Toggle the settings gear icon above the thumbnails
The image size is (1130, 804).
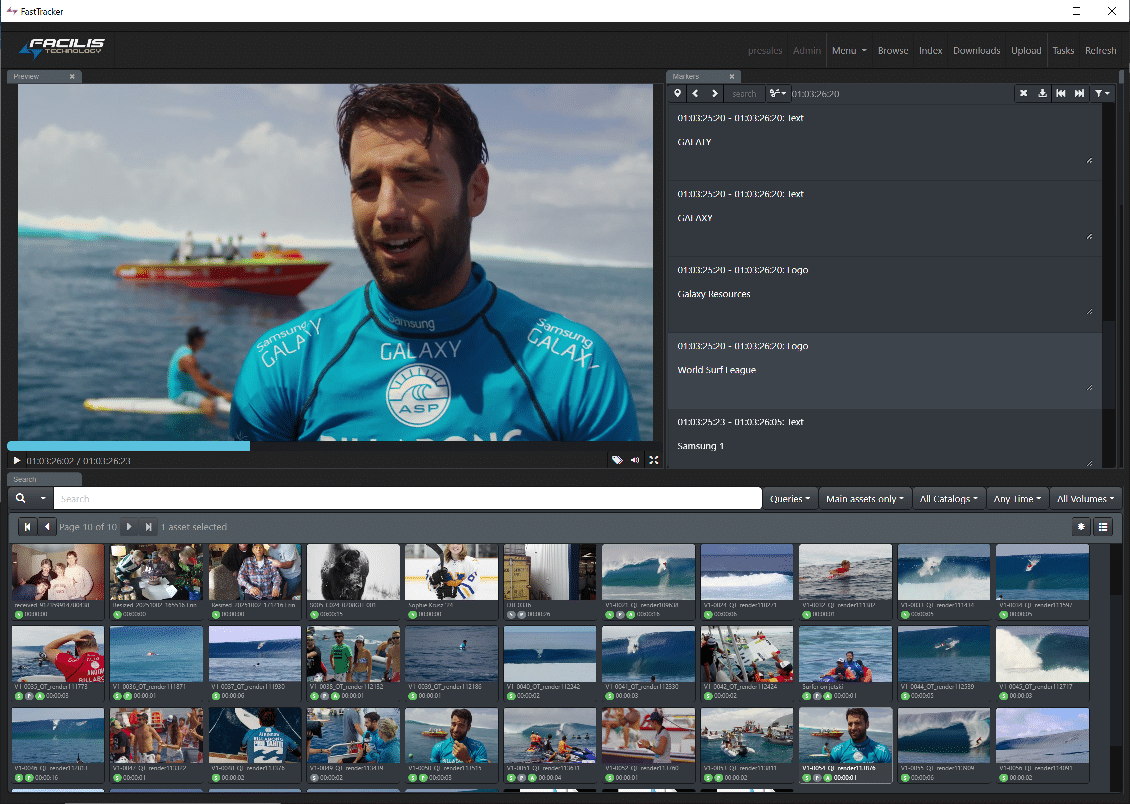click(x=1081, y=527)
